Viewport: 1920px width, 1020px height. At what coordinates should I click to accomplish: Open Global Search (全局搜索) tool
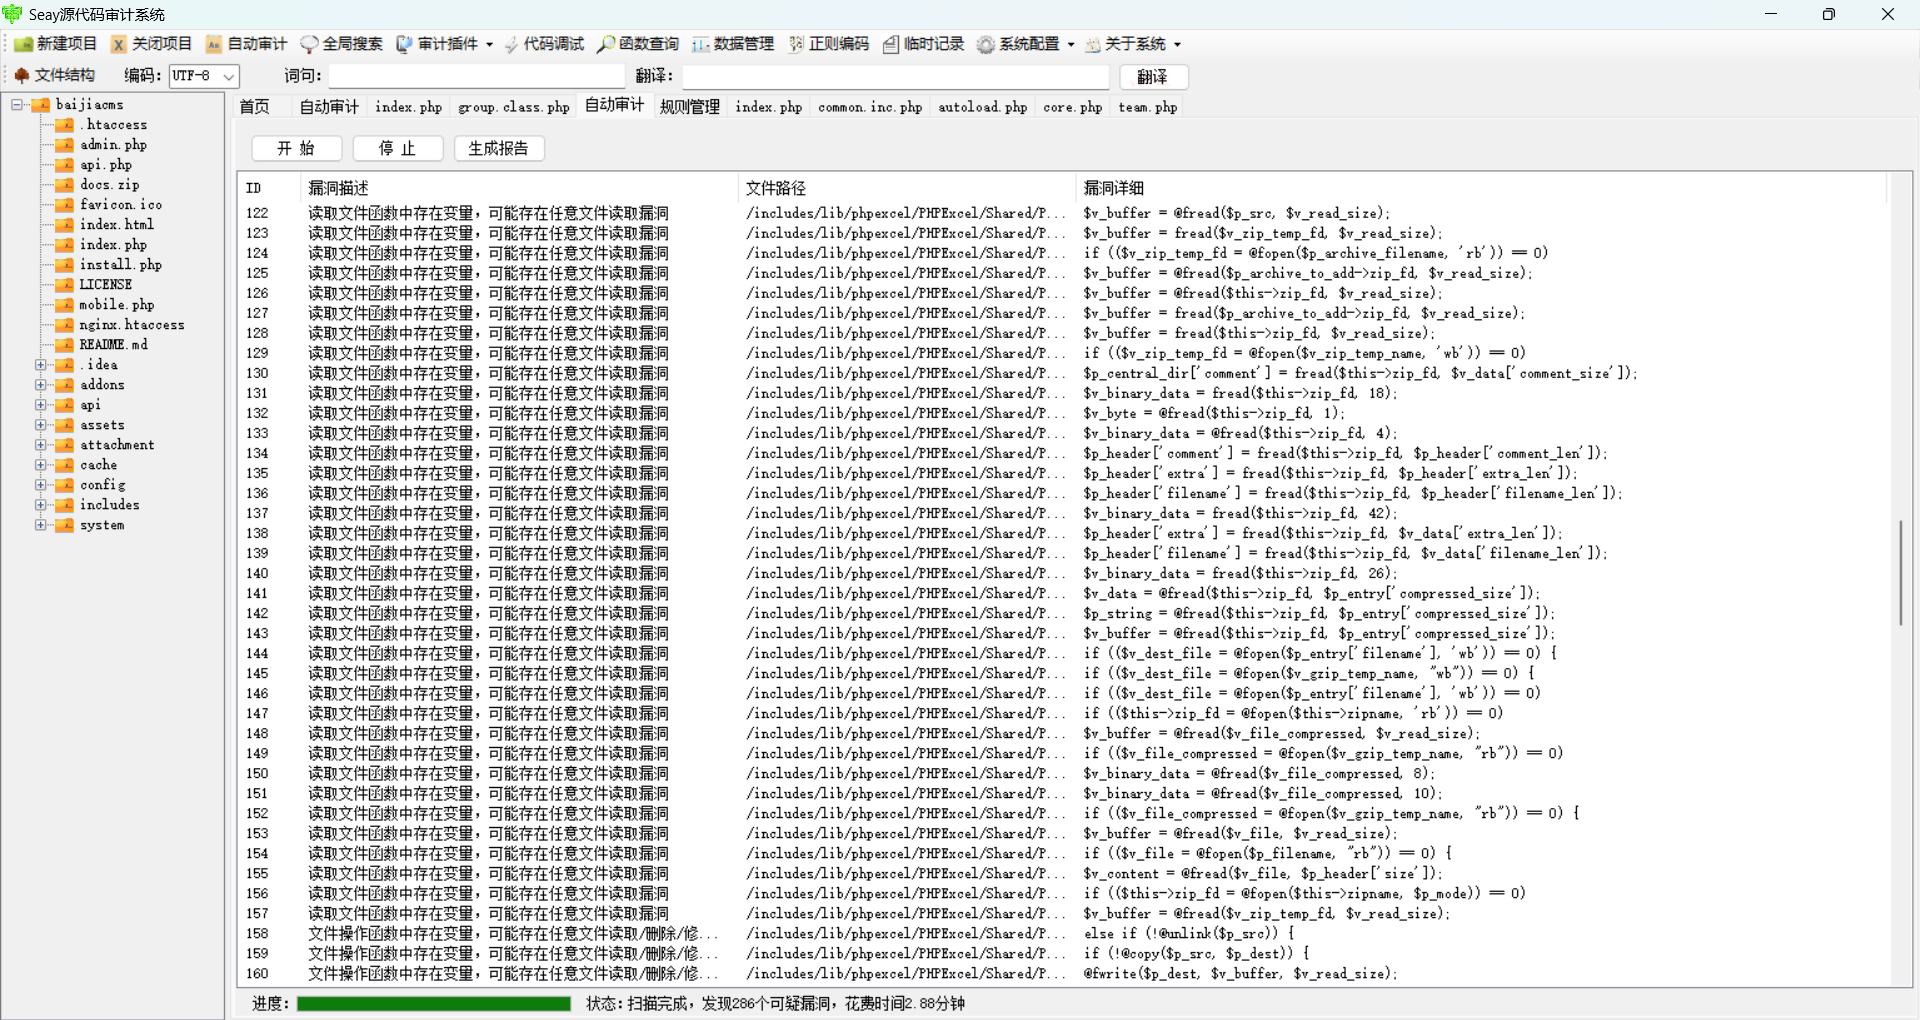click(341, 44)
